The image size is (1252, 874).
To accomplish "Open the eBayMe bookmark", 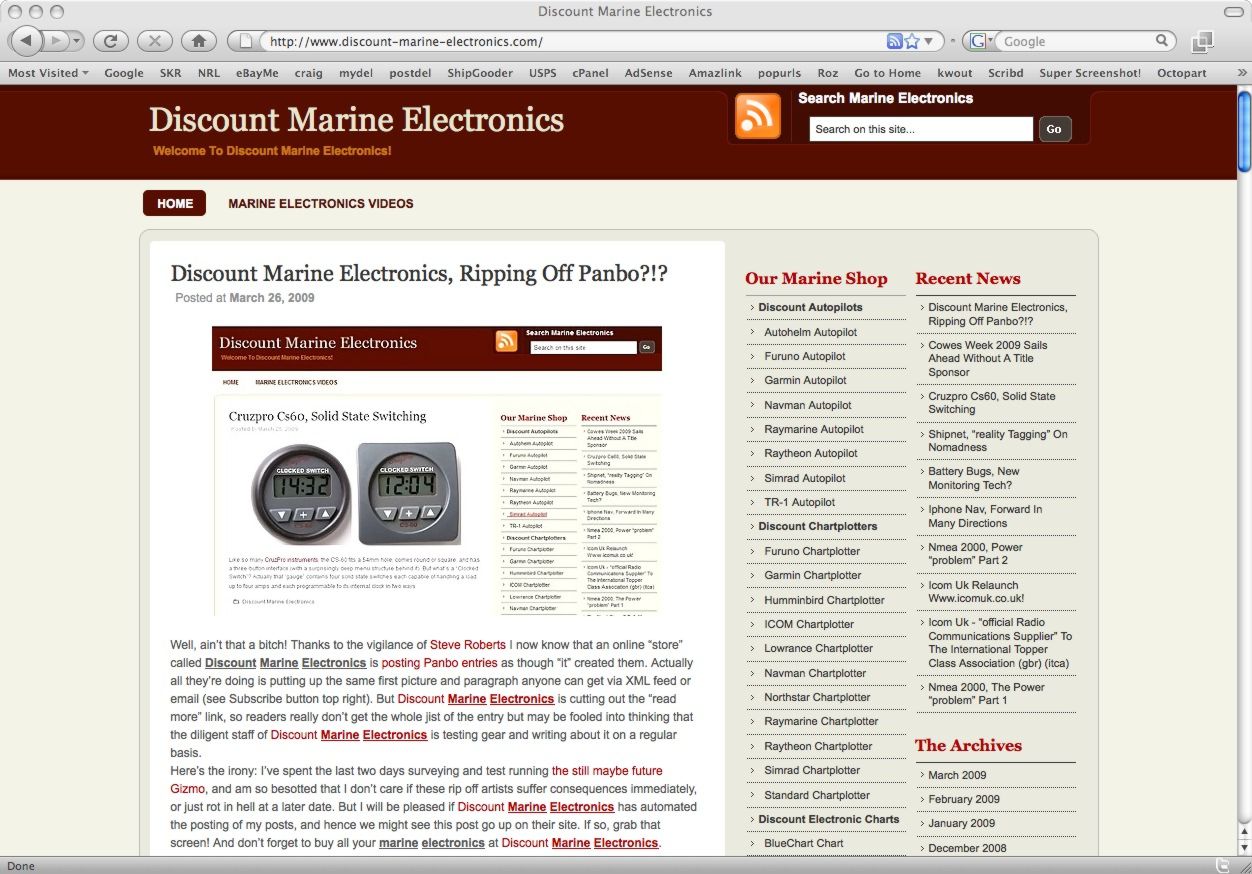I will click(257, 73).
